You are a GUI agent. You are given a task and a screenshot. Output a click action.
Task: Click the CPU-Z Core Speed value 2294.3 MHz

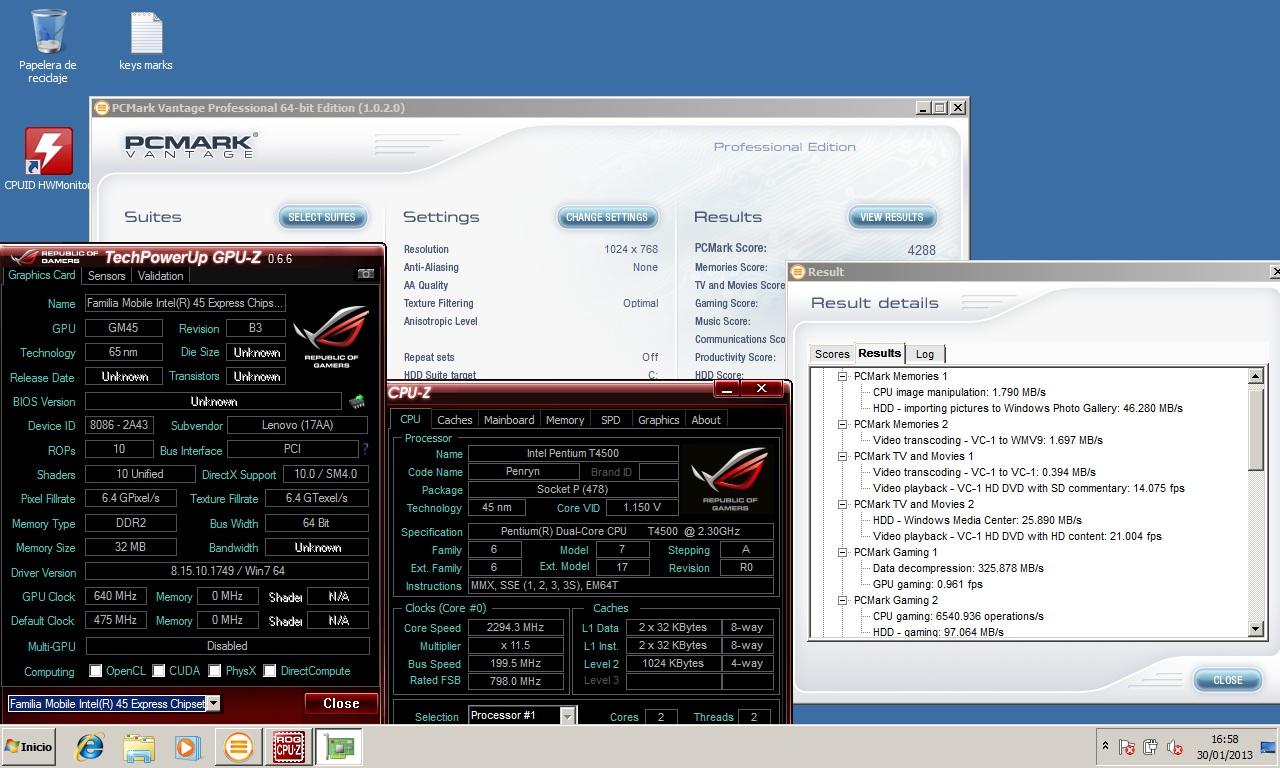[x=516, y=628]
